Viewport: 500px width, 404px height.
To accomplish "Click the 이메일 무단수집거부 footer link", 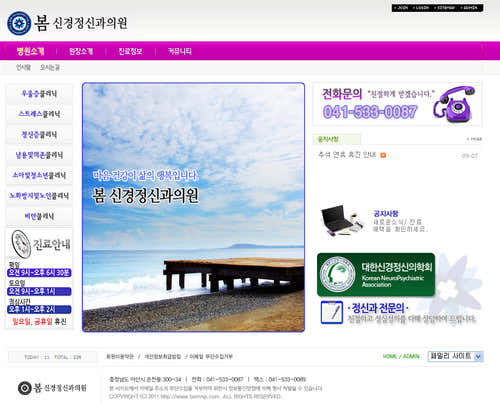I will [x=211, y=357].
